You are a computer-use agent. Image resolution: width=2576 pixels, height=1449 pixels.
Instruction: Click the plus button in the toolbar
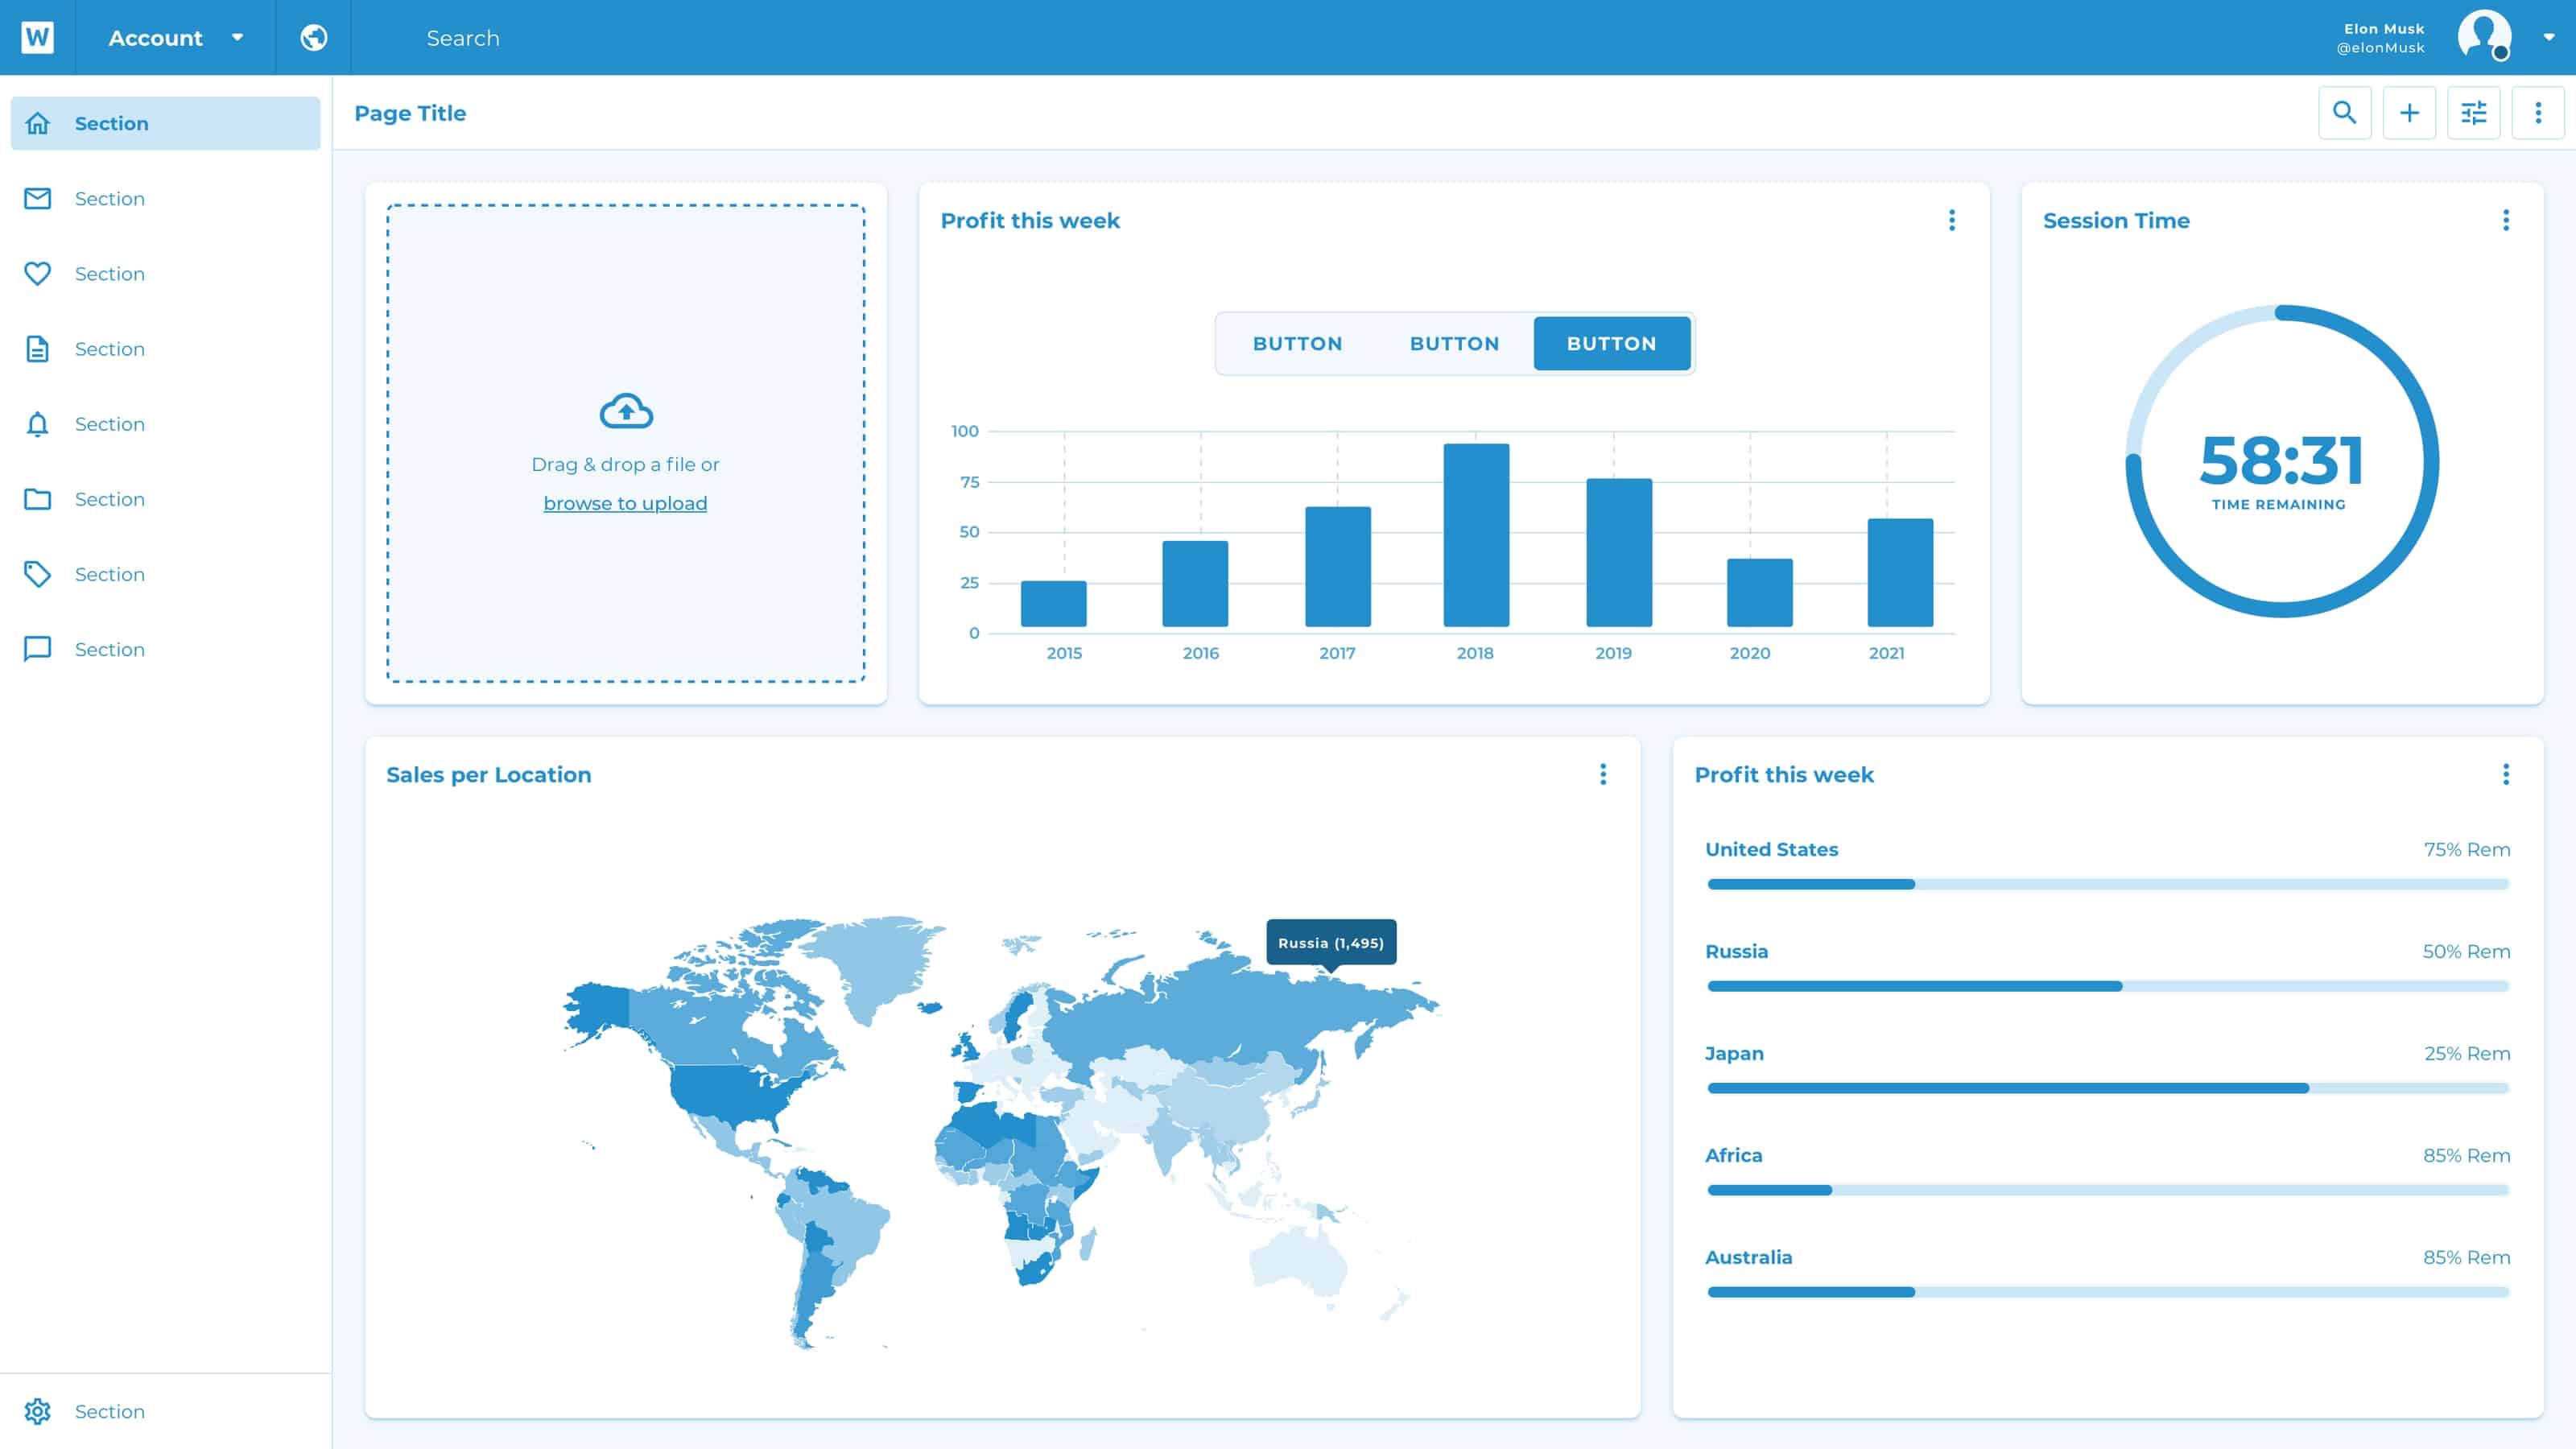2410,113
